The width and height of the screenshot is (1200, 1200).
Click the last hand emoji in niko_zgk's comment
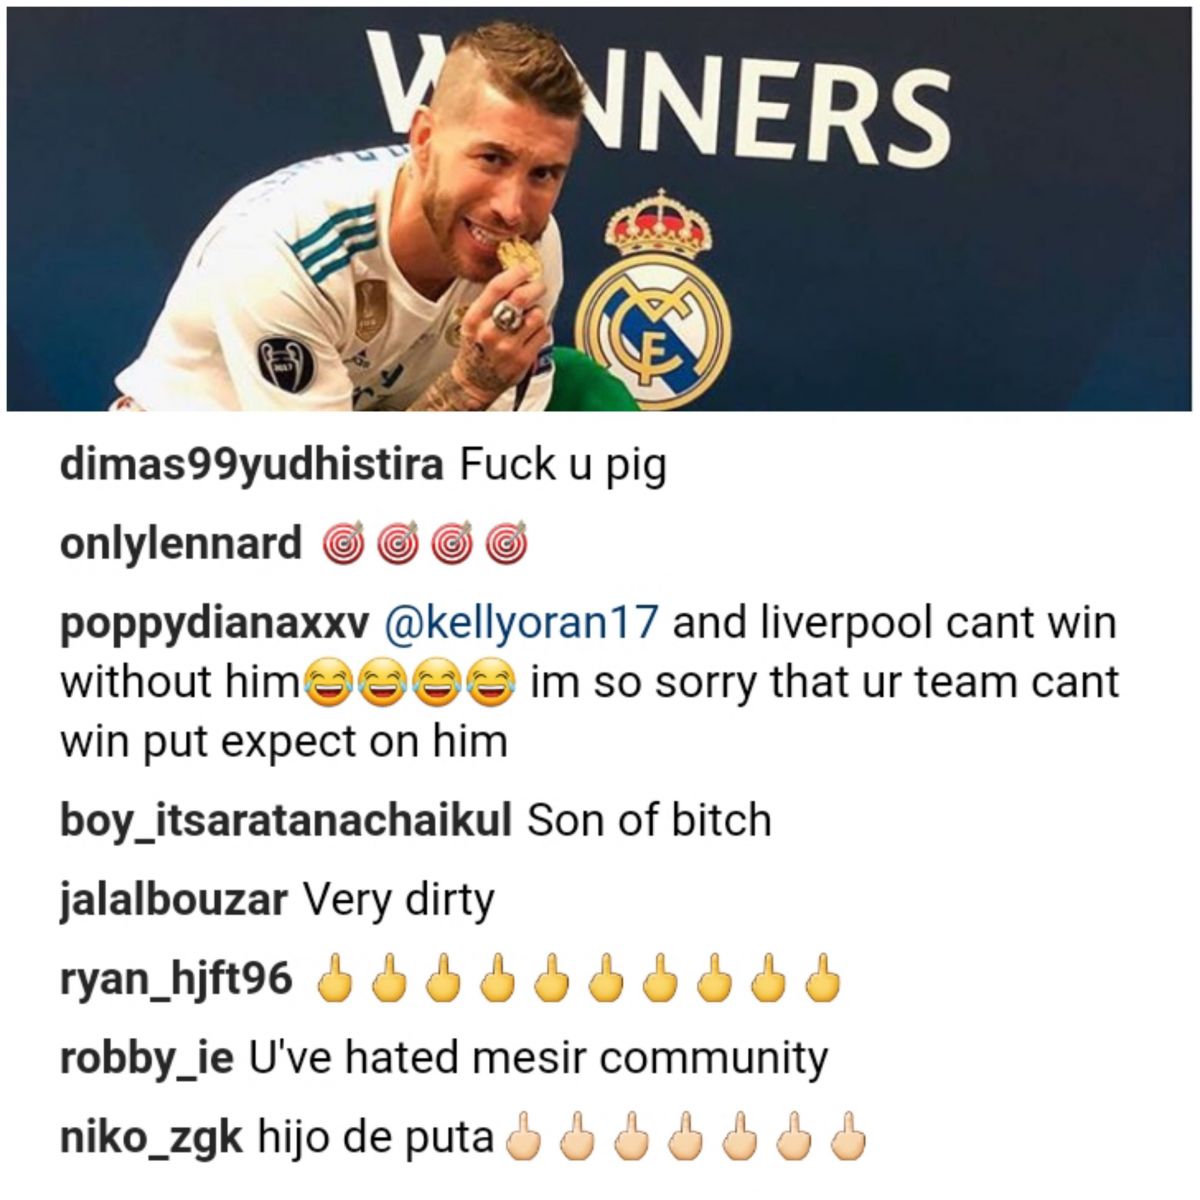coord(847,1137)
